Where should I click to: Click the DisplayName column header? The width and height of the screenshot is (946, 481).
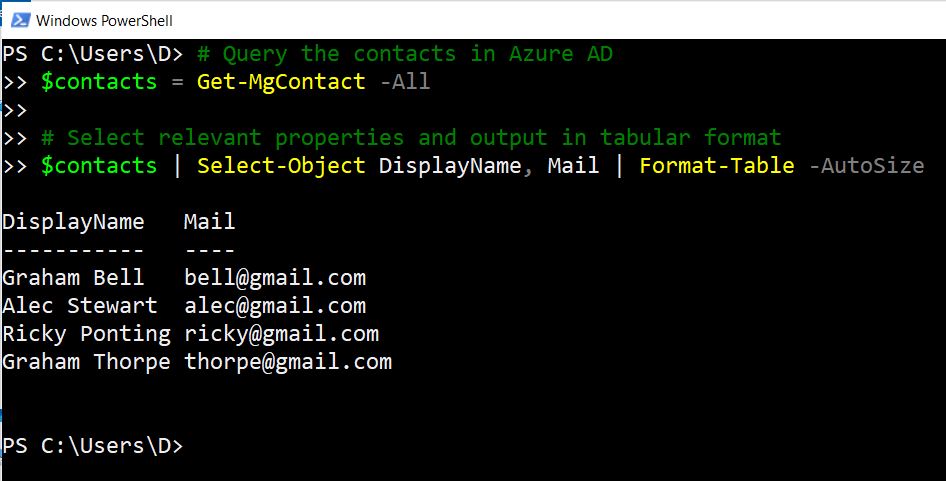[x=73, y=221]
